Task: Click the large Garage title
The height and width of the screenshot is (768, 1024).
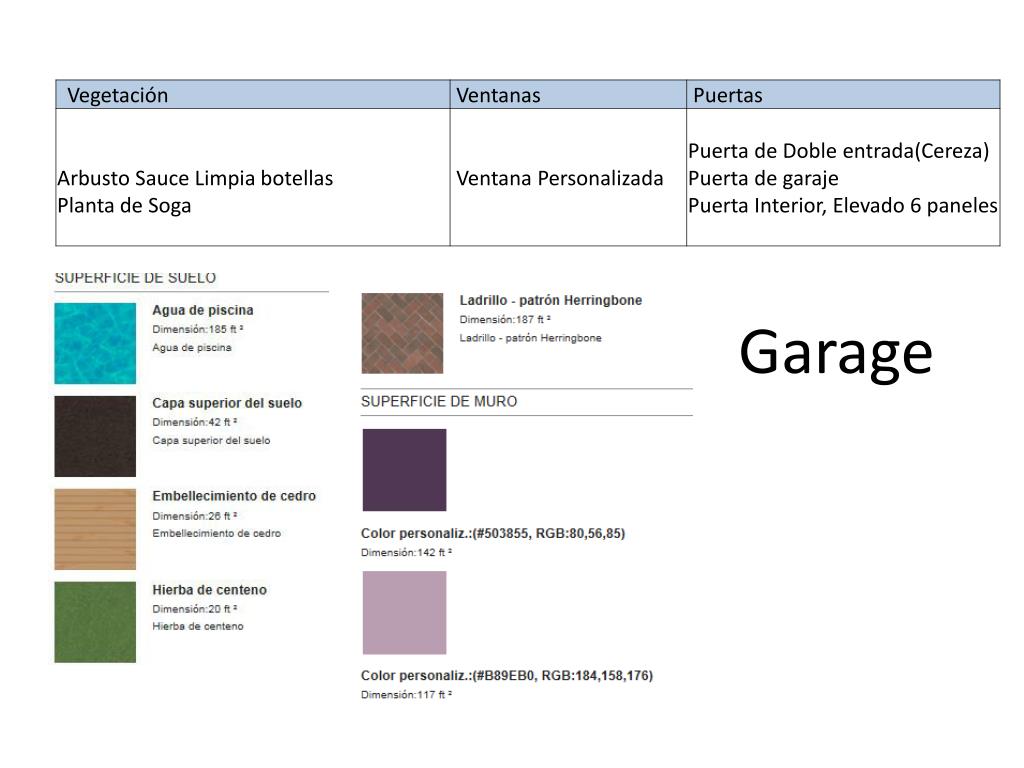Action: [x=836, y=353]
